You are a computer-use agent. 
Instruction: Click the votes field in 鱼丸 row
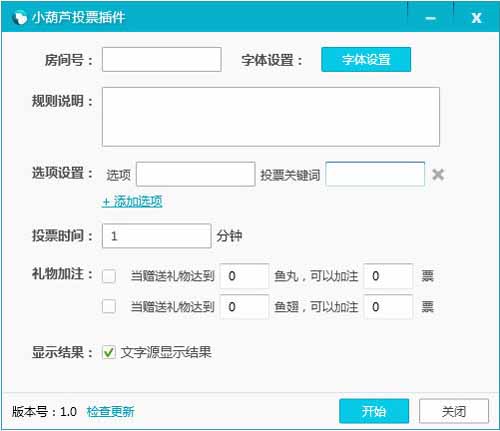388,276
